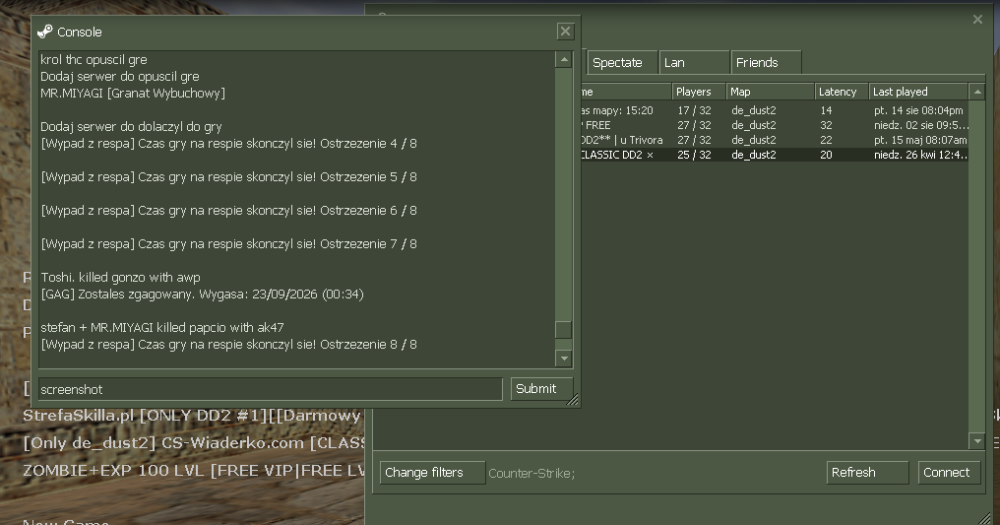Click CS-Wiaderko.com Only de_dust2 link
This screenshot has height=525, width=1000.
[x=195, y=443]
